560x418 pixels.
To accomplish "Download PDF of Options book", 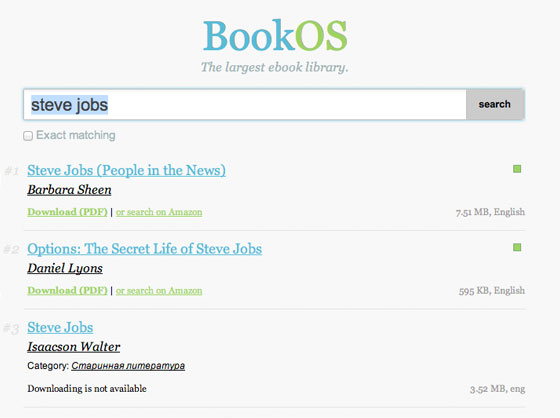I will pyautogui.click(x=67, y=290).
